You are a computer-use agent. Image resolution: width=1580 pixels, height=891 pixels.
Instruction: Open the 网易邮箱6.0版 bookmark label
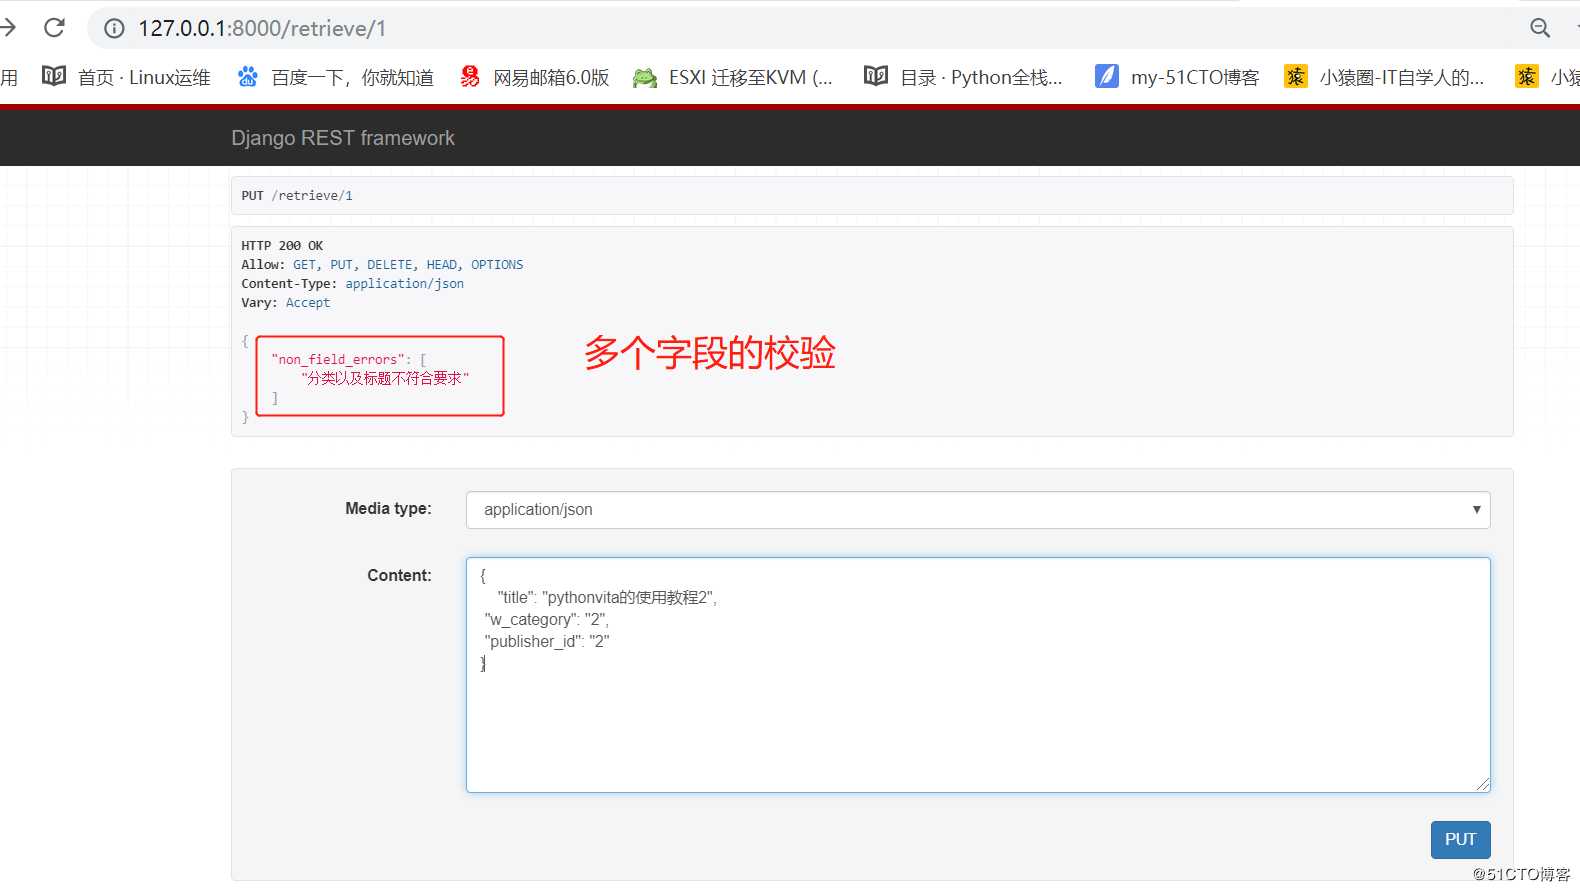[551, 77]
